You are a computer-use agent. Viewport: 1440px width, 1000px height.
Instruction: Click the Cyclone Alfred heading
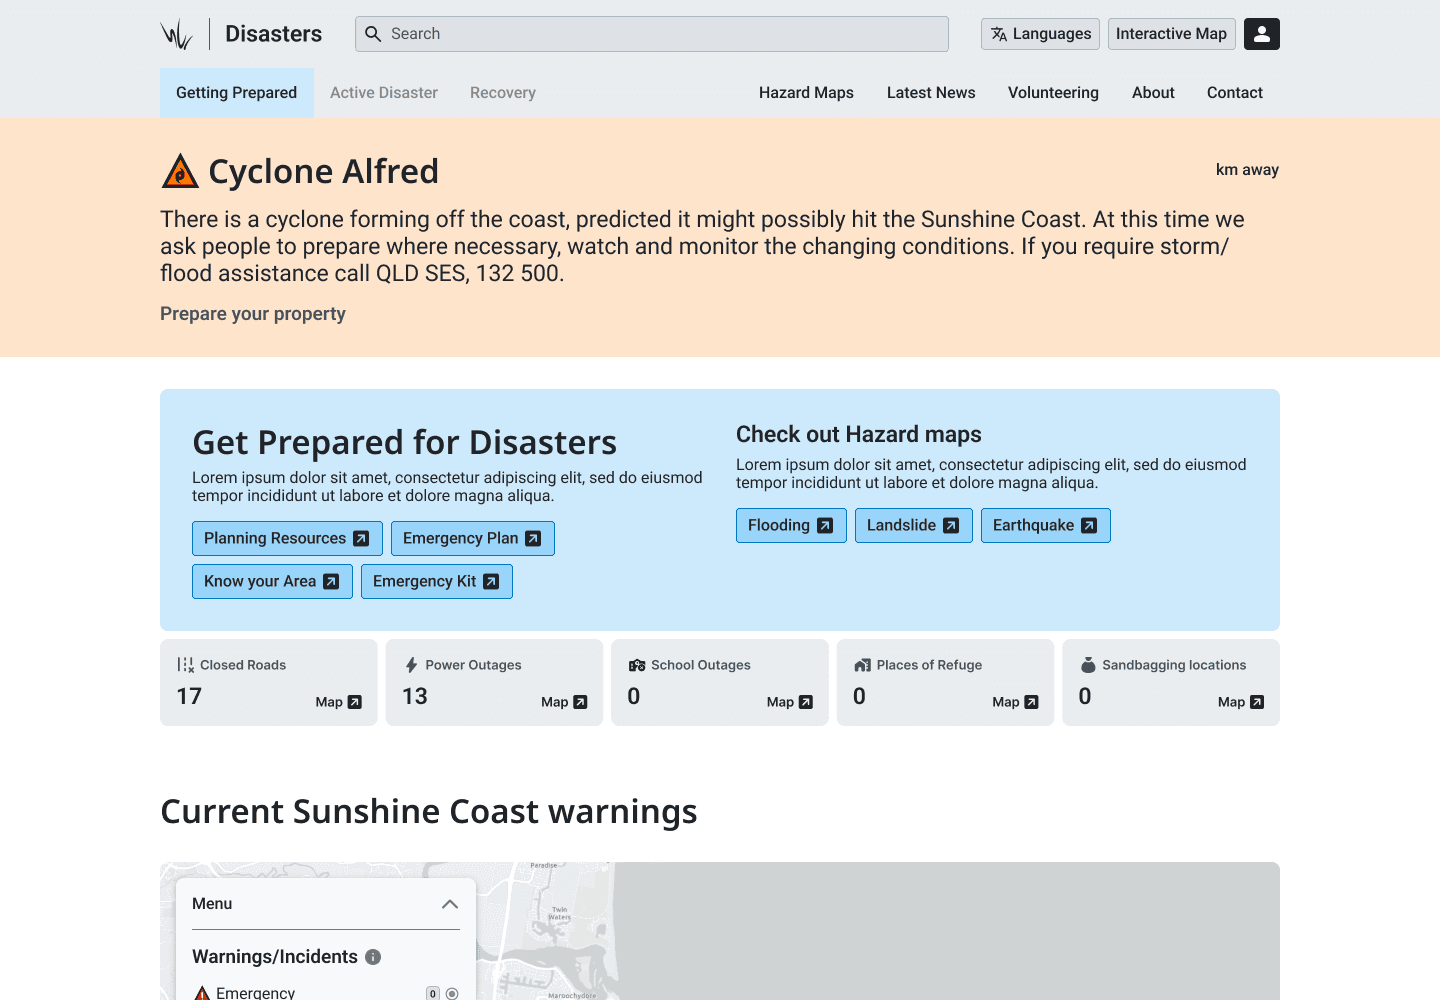point(323,172)
